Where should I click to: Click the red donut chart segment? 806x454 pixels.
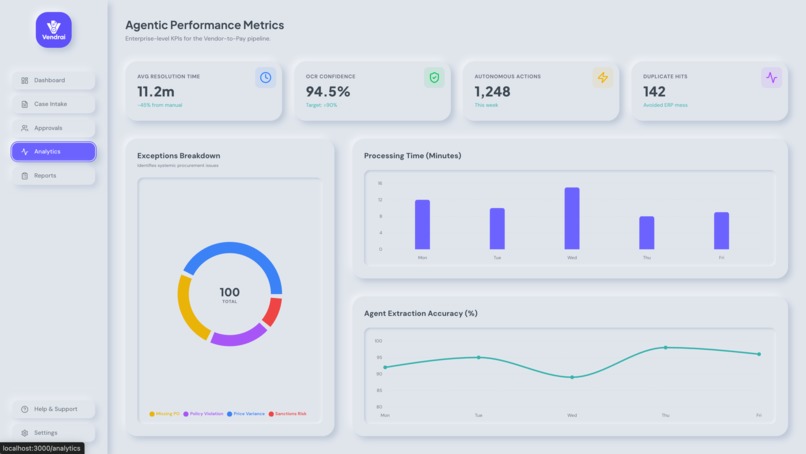point(273,310)
